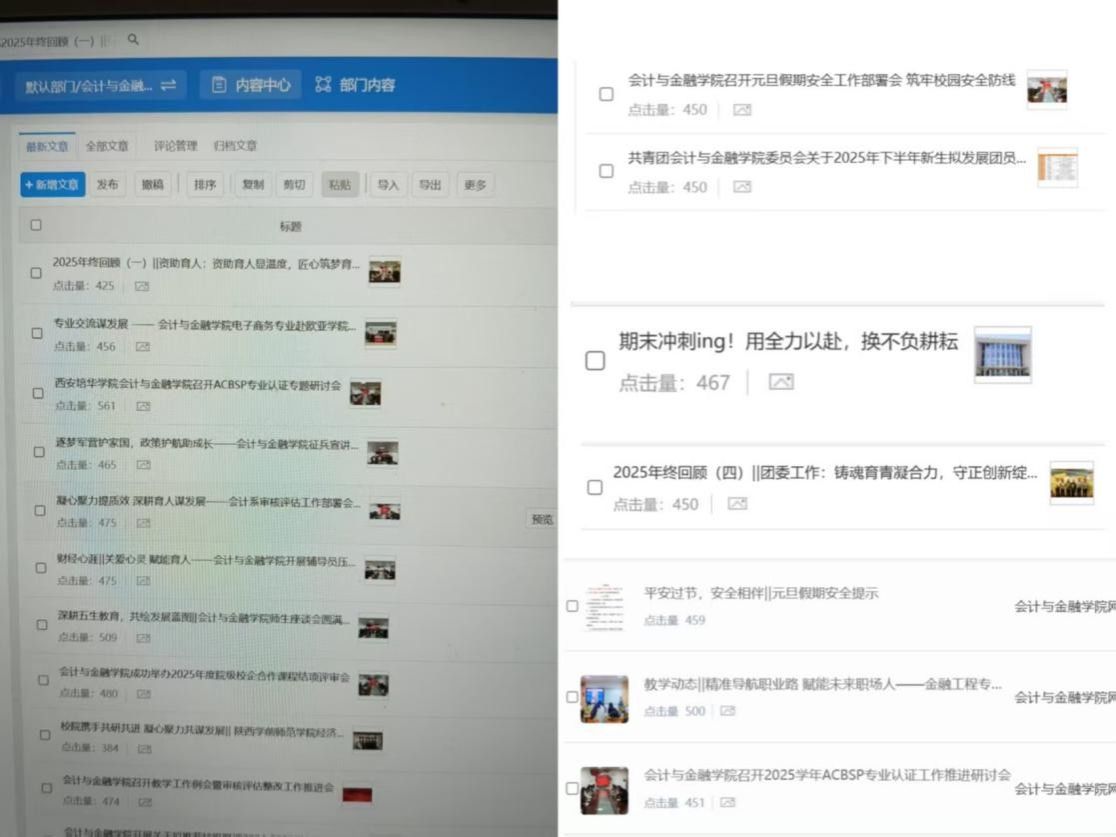Tick checkbox for 期末冲刺ing article
Image resolution: width=1116 pixels, height=837 pixels.
595,361
